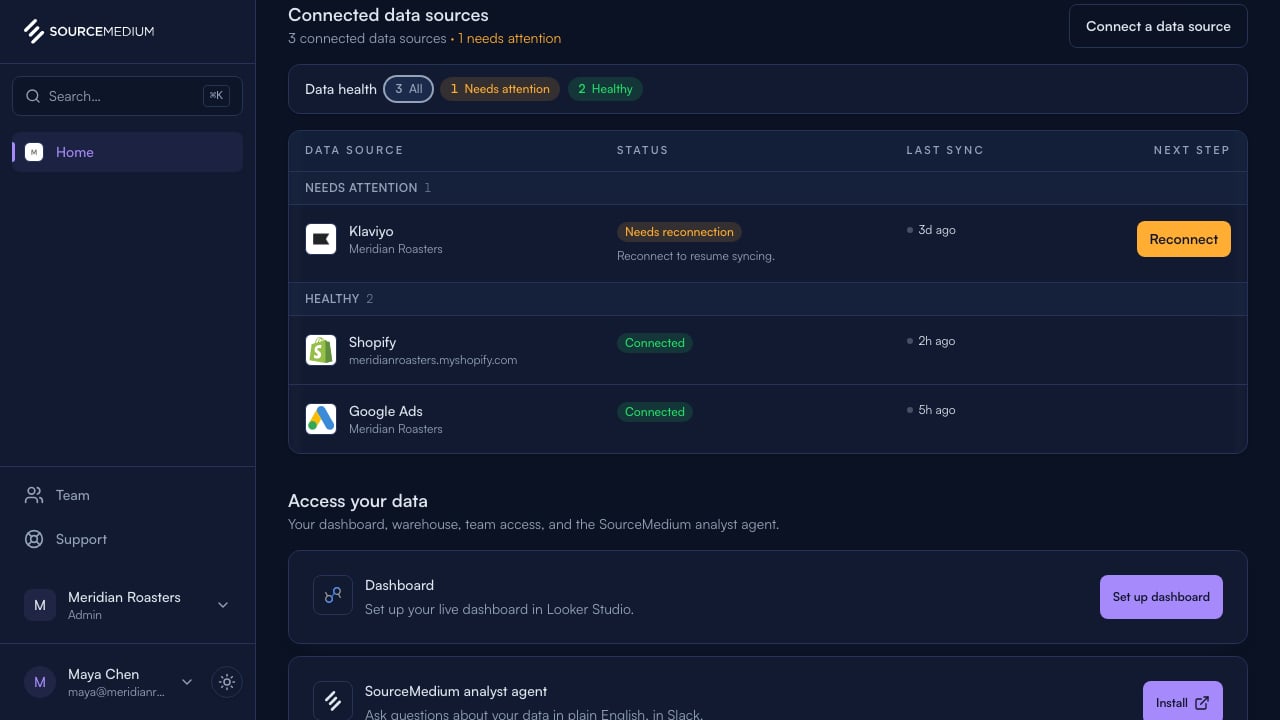Click the Google Ads logo
Screen dimensions: 1280x720
(x=321, y=419)
